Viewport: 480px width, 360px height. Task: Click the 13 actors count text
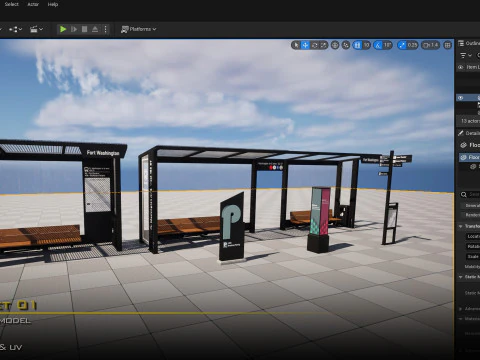point(470,121)
